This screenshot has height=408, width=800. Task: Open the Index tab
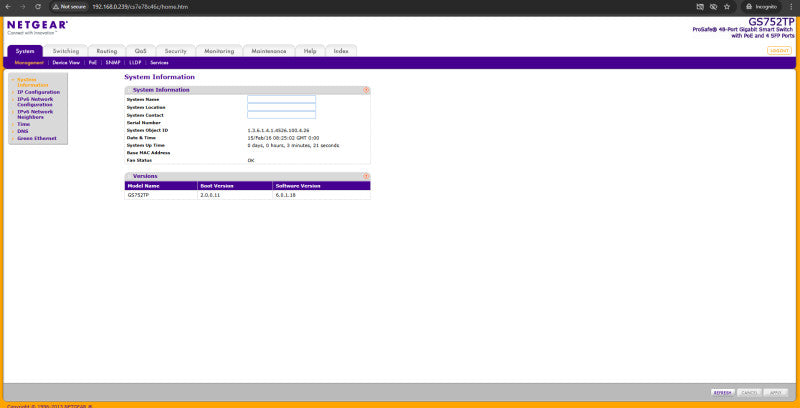point(341,51)
